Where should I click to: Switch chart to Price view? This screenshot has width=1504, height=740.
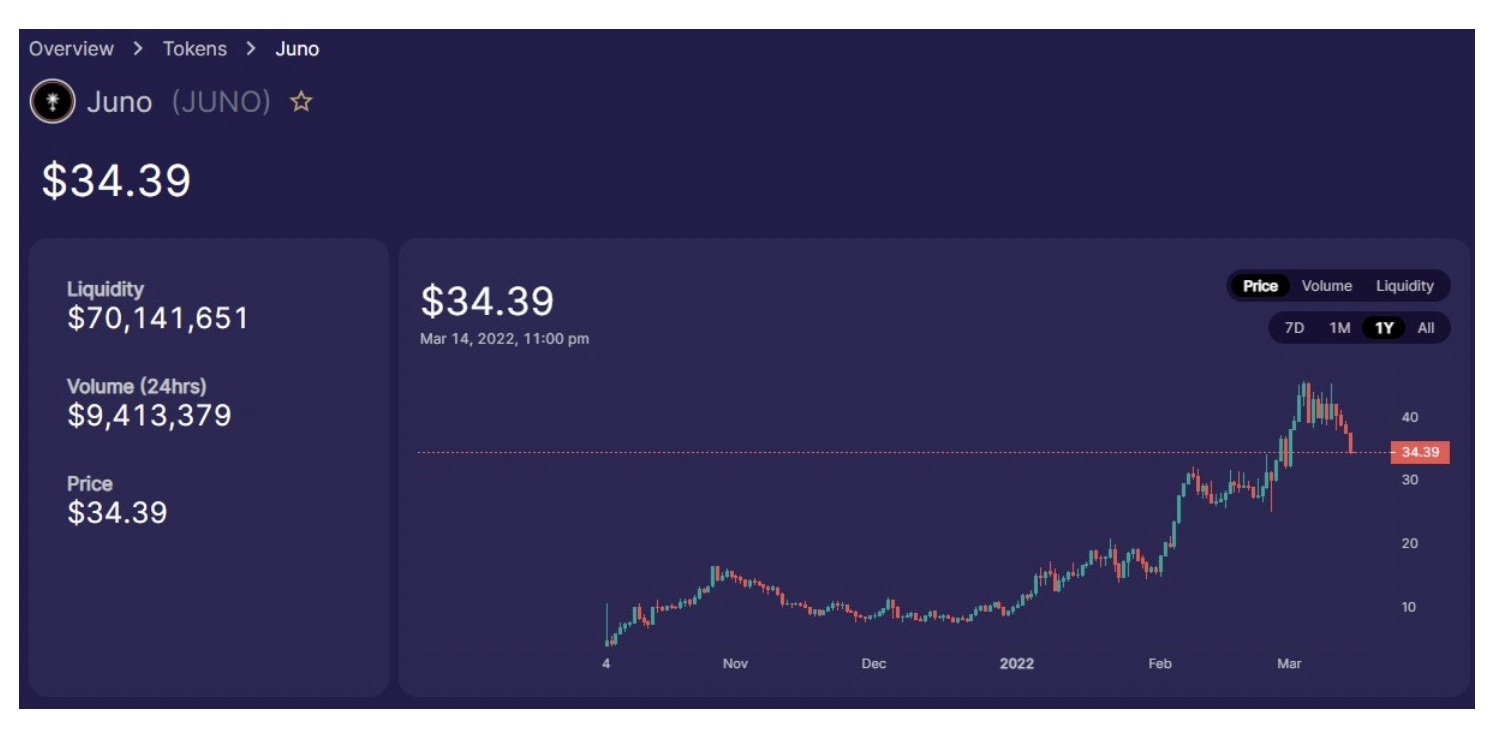[1260, 286]
